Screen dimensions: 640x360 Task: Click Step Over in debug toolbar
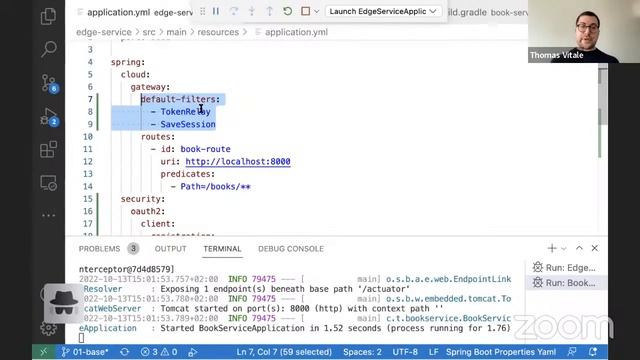pyautogui.click(x=234, y=11)
